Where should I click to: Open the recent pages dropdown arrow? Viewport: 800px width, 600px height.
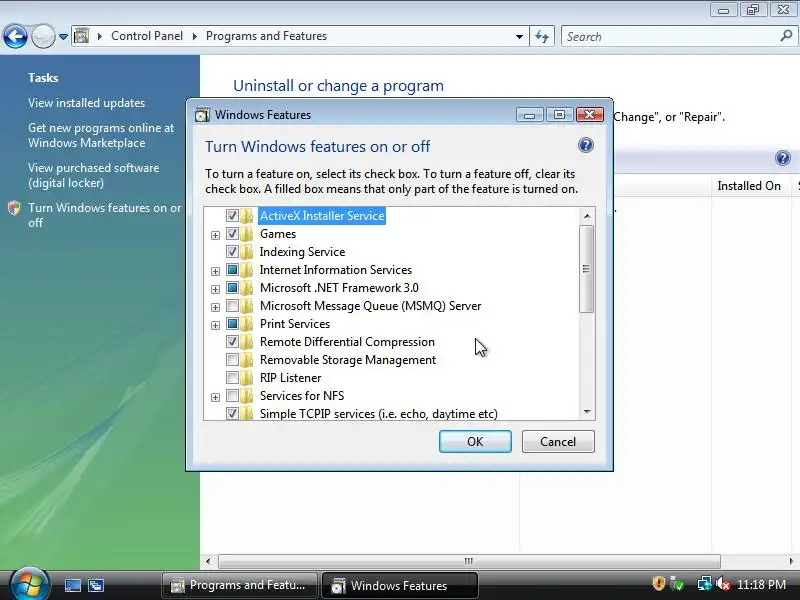tap(63, 37)
